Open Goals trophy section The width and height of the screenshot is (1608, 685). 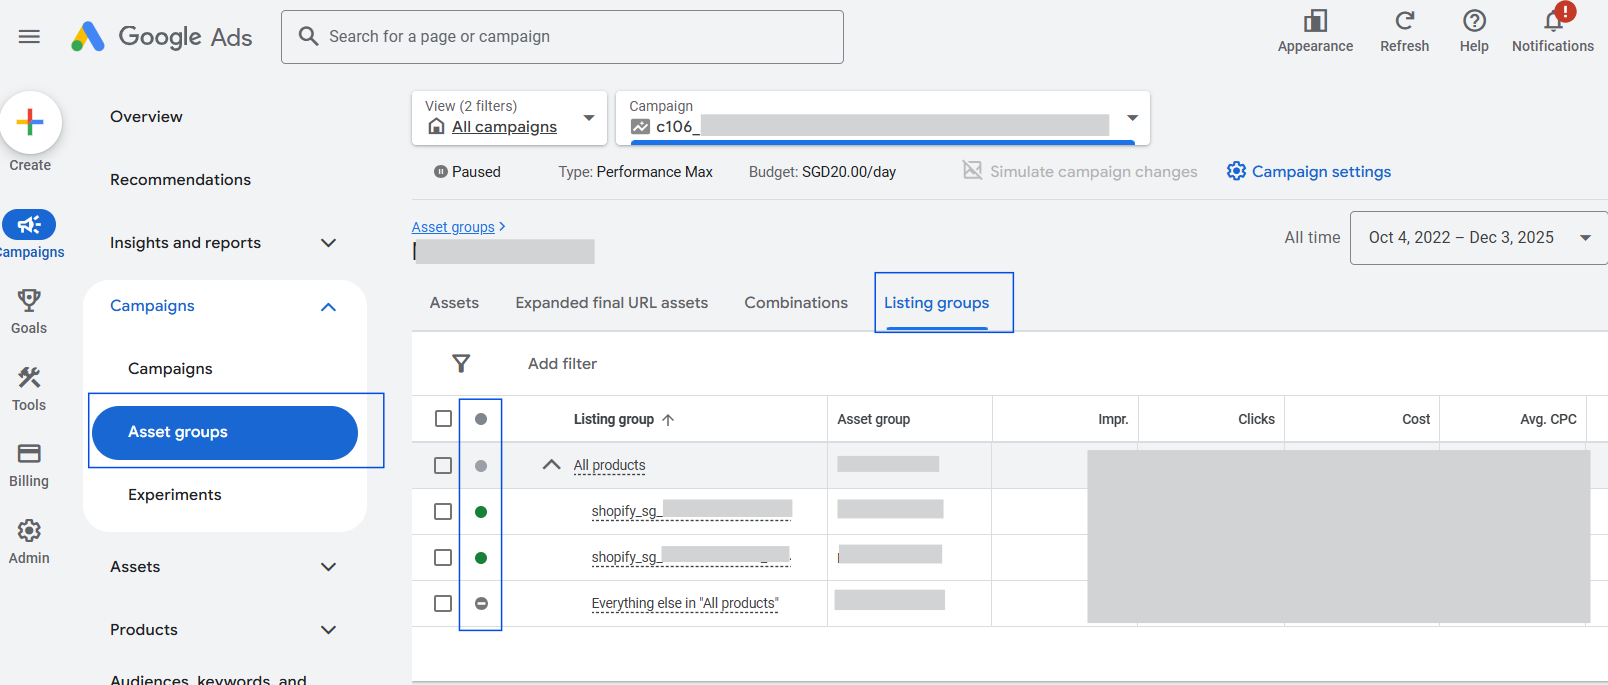pyautogui.click(x=29, y=311)
